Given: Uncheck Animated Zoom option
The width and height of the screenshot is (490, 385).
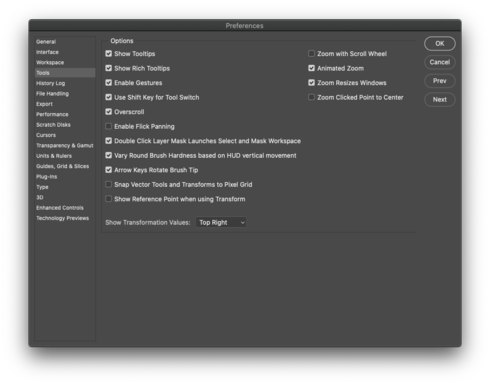Looking at the screenshot, I should 311,68.
